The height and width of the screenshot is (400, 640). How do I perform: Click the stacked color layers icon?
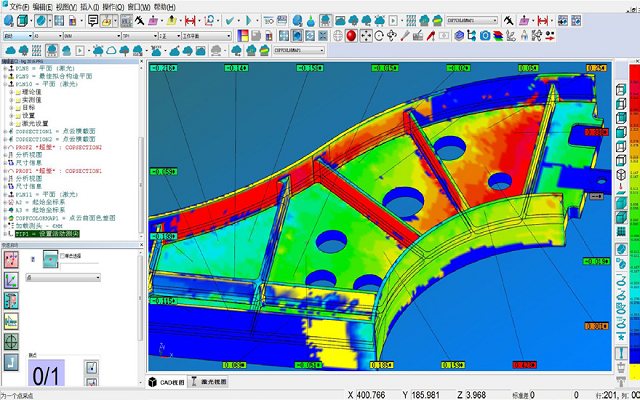coord(498,36)
